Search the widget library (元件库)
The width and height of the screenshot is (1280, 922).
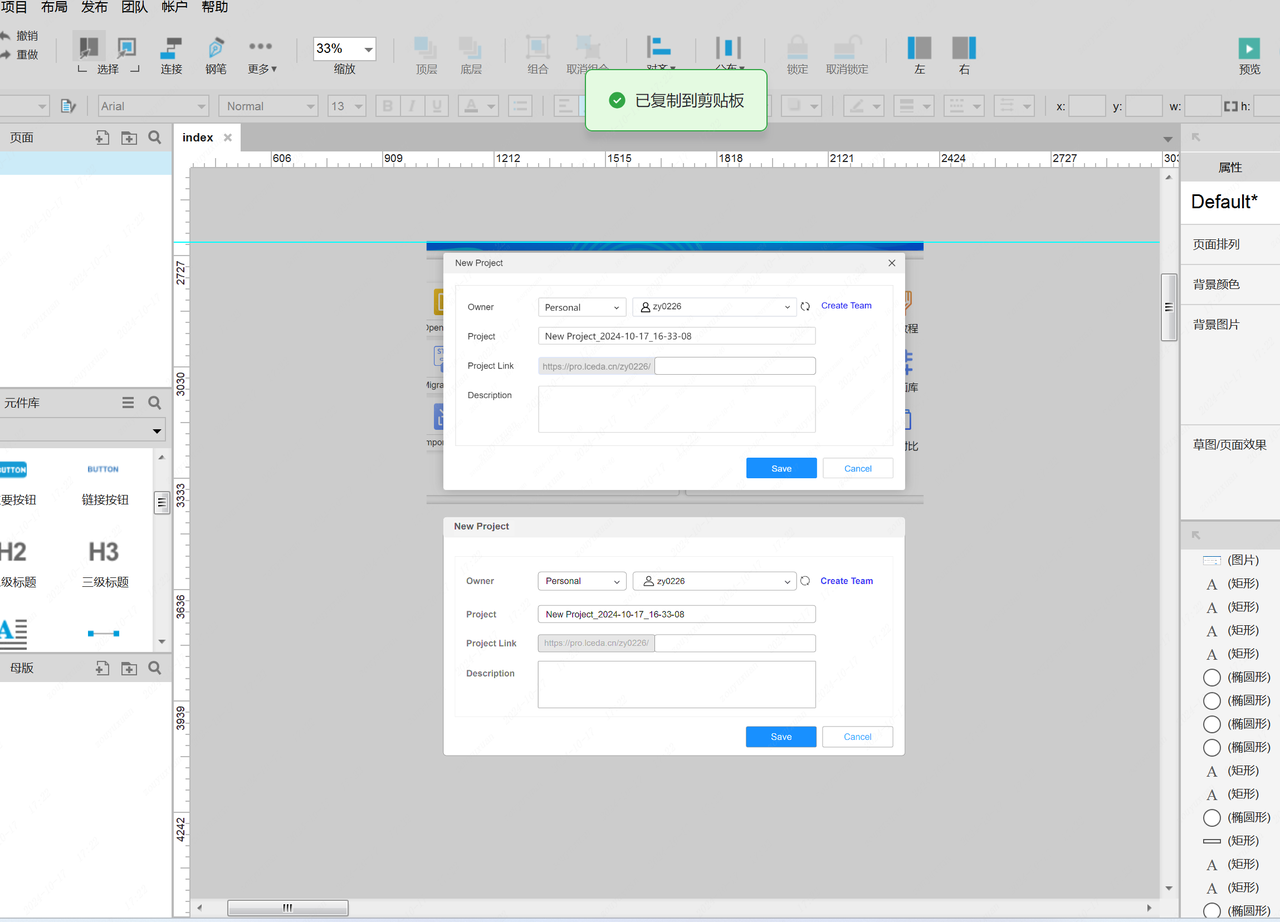pyautogui.click(x=155, y=402)
